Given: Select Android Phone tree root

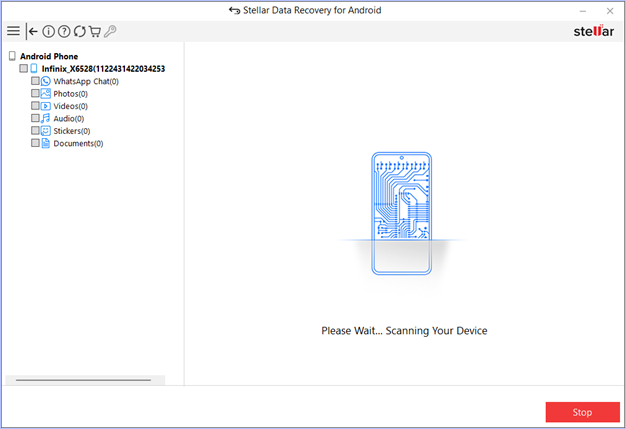Looking at the screenshot, I should [49, 56].
